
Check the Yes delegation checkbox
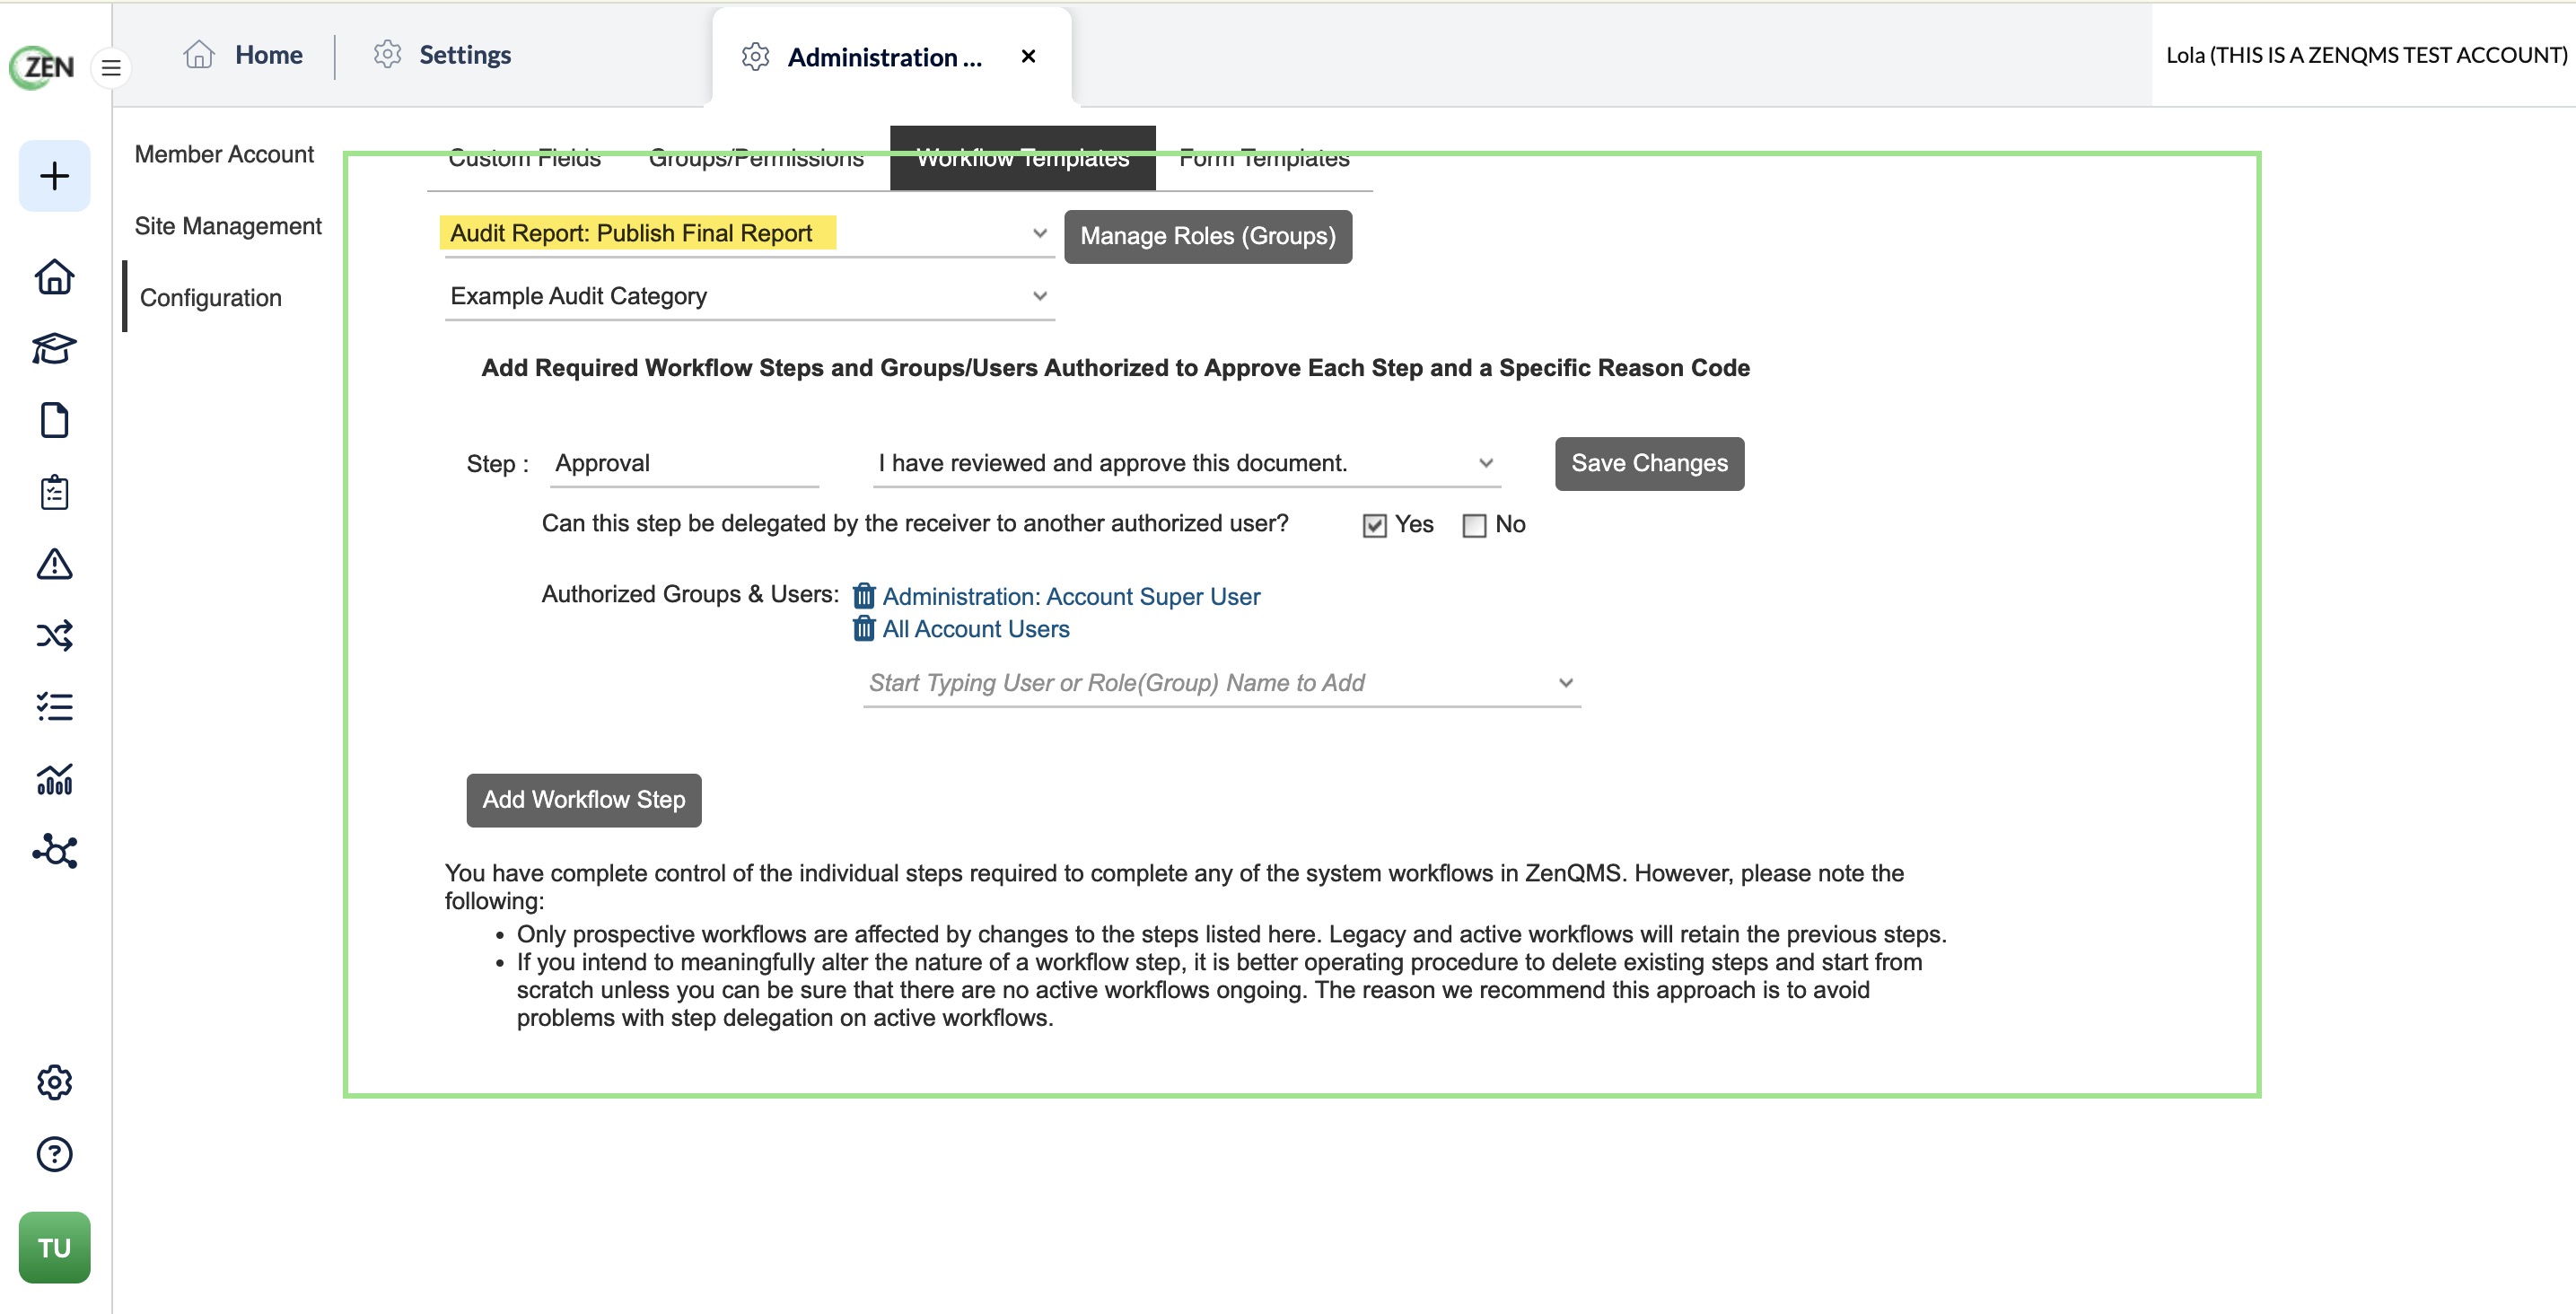1375,525
